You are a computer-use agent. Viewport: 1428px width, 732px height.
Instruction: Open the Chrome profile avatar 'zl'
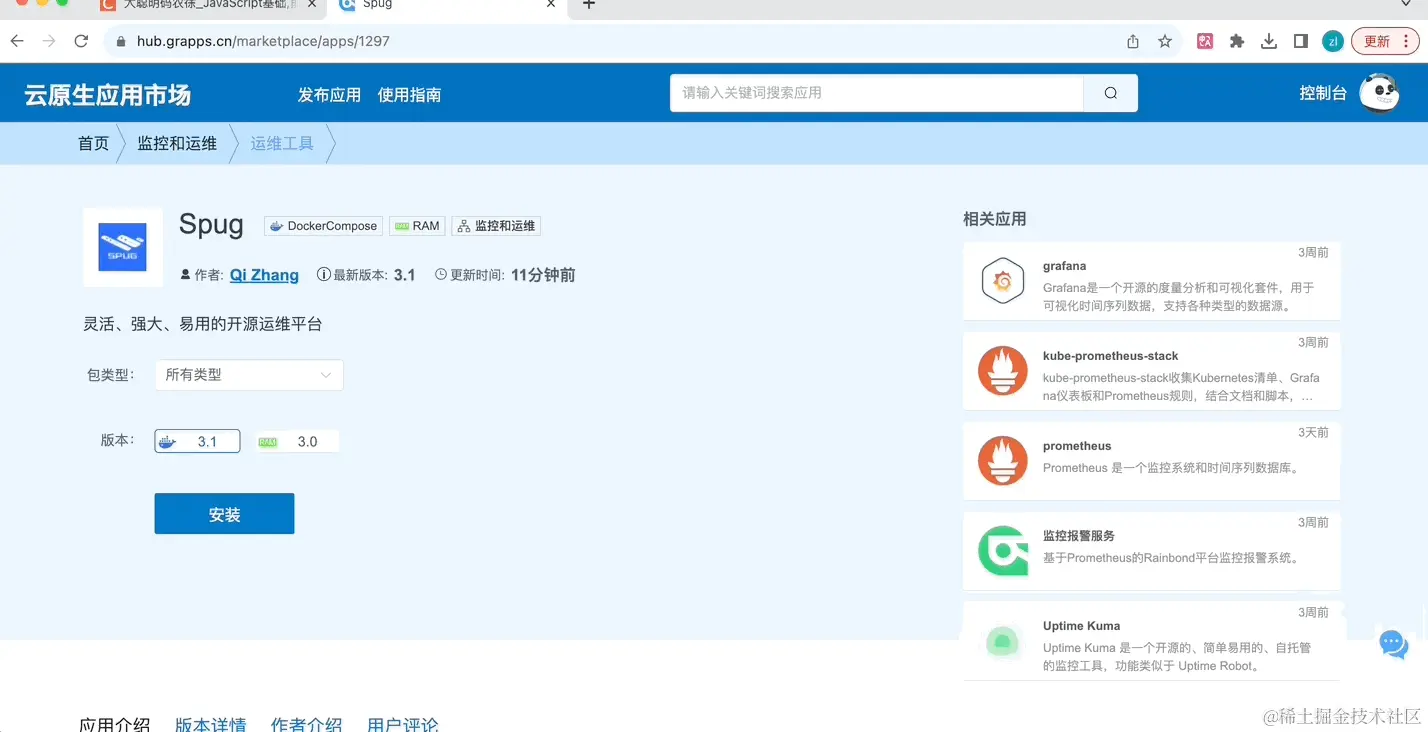[1332, 41]
